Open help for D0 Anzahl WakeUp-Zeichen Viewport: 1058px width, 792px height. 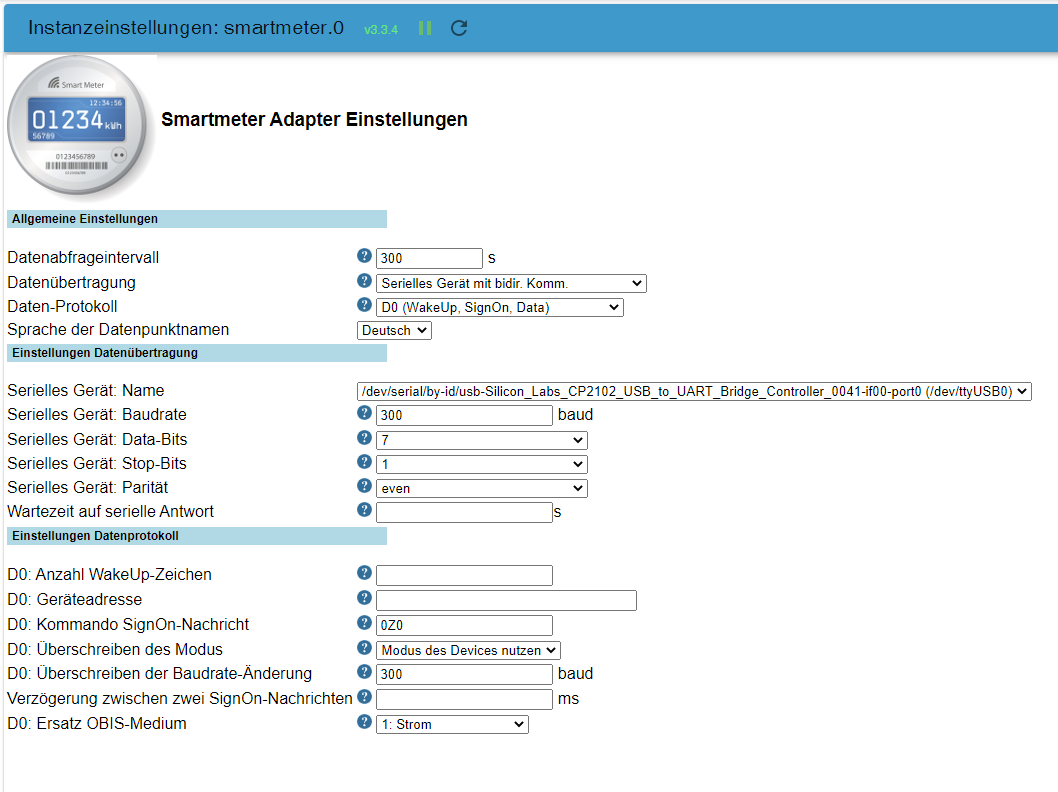(364, 573)
